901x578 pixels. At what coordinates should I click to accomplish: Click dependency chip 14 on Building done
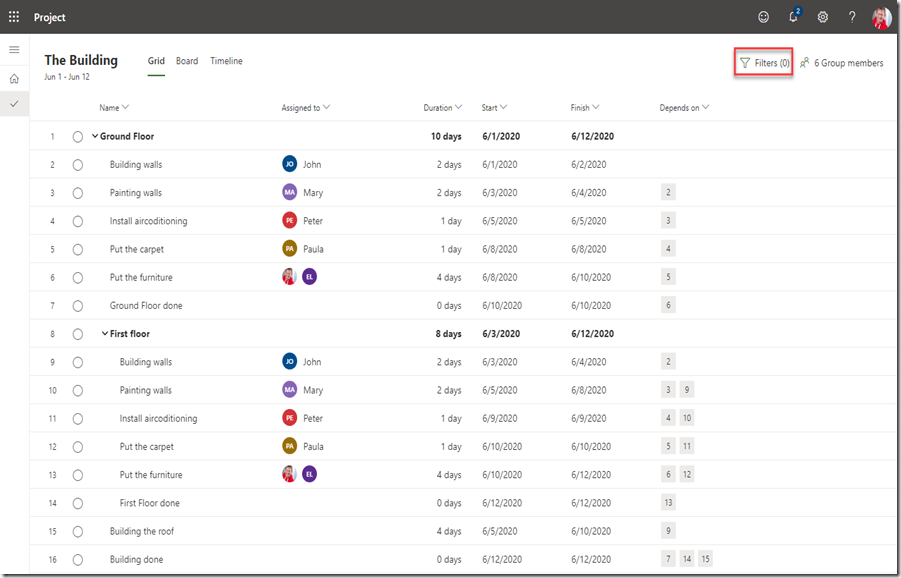(687, 559)
